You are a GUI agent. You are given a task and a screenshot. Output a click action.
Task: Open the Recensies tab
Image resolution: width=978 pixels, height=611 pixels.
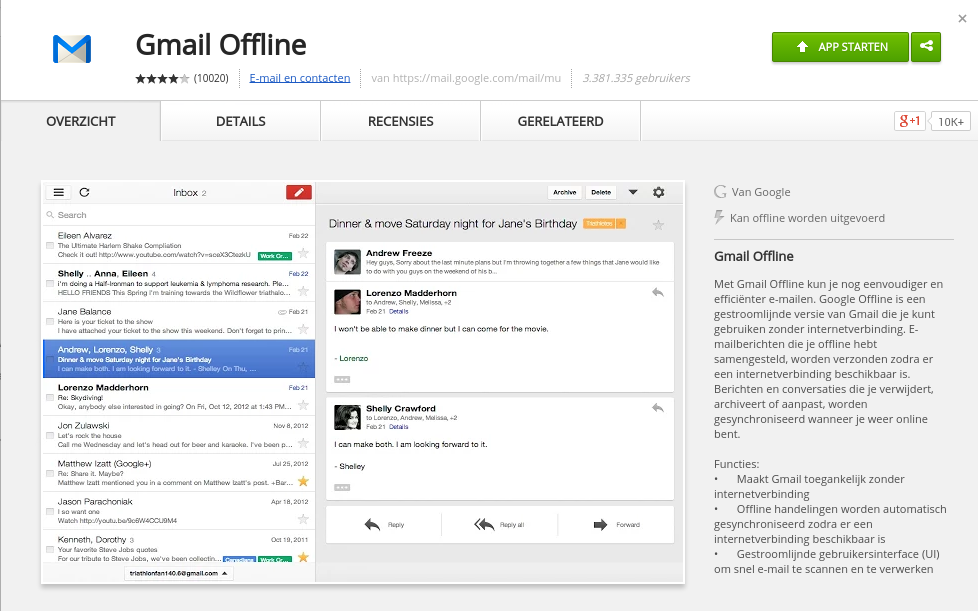click(x=400, y=121)
